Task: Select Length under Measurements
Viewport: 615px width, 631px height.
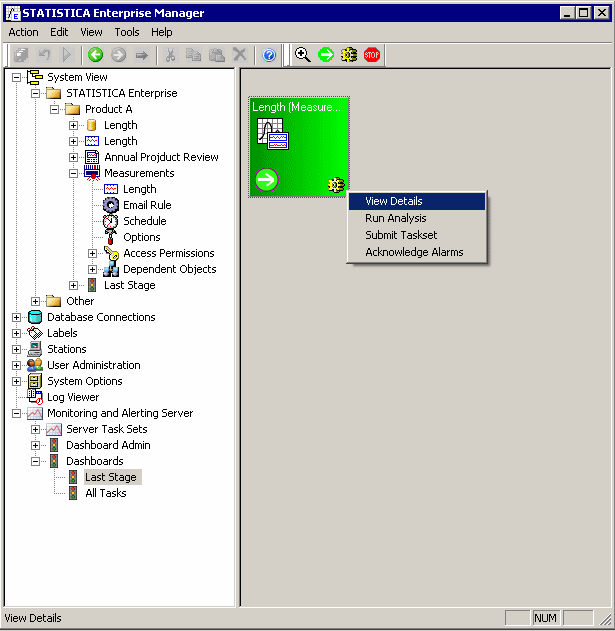Action: click(140, 189)
